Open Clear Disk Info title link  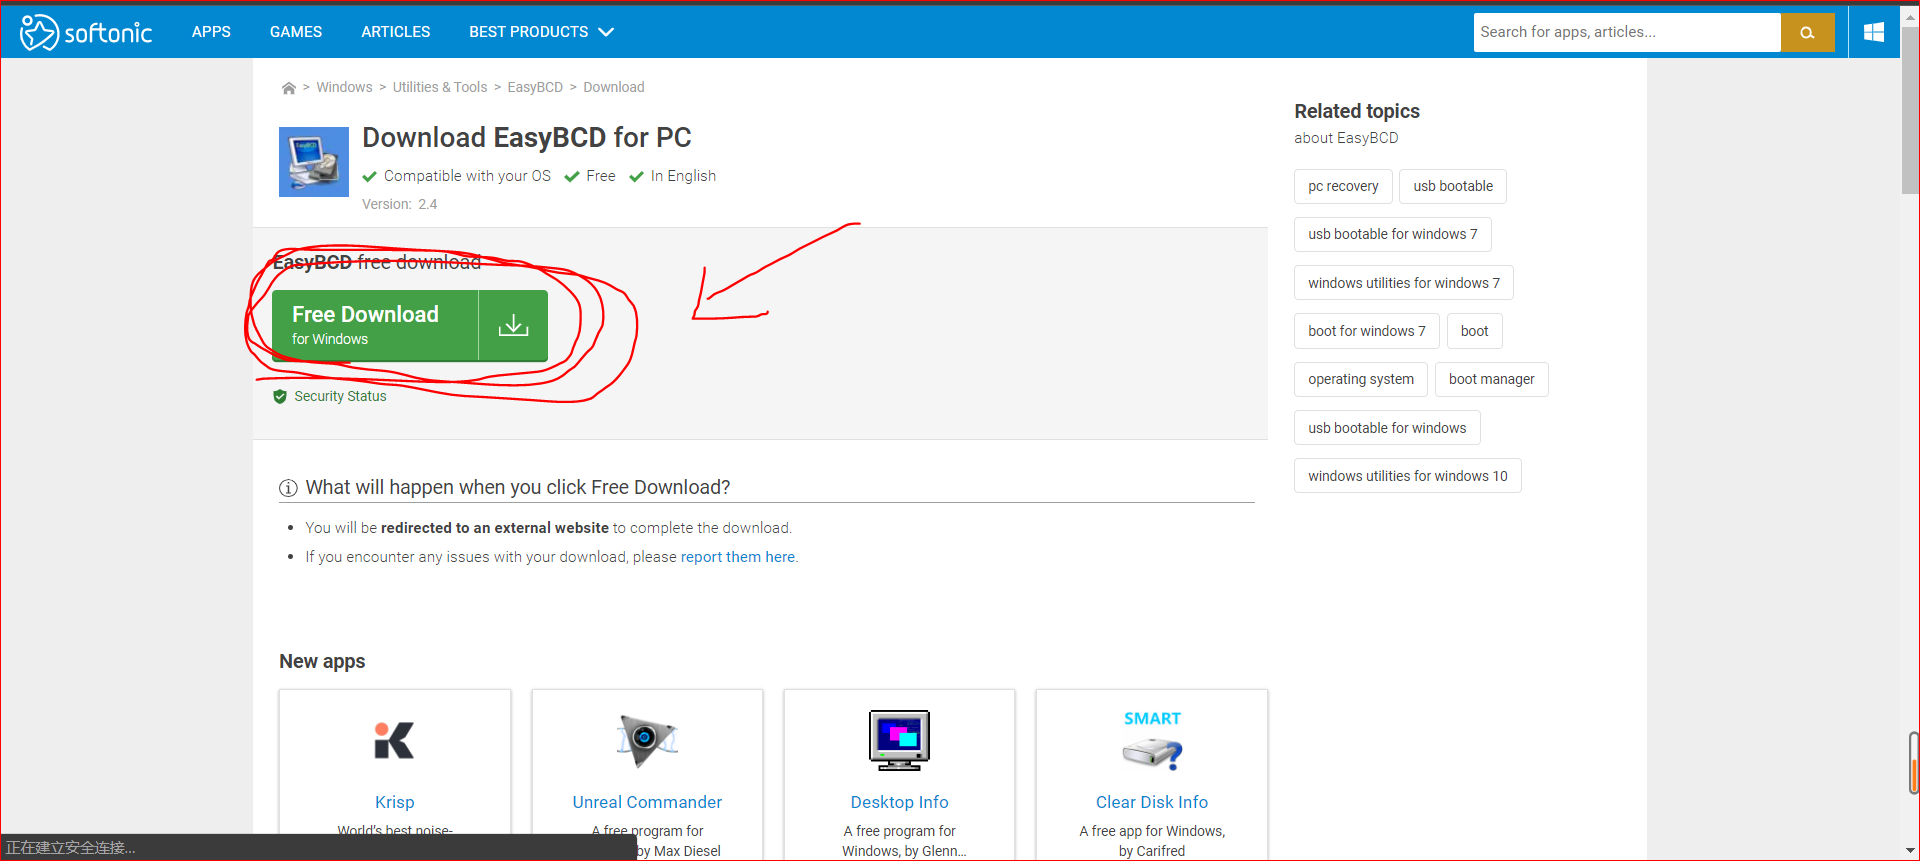tap(1152, 802)
